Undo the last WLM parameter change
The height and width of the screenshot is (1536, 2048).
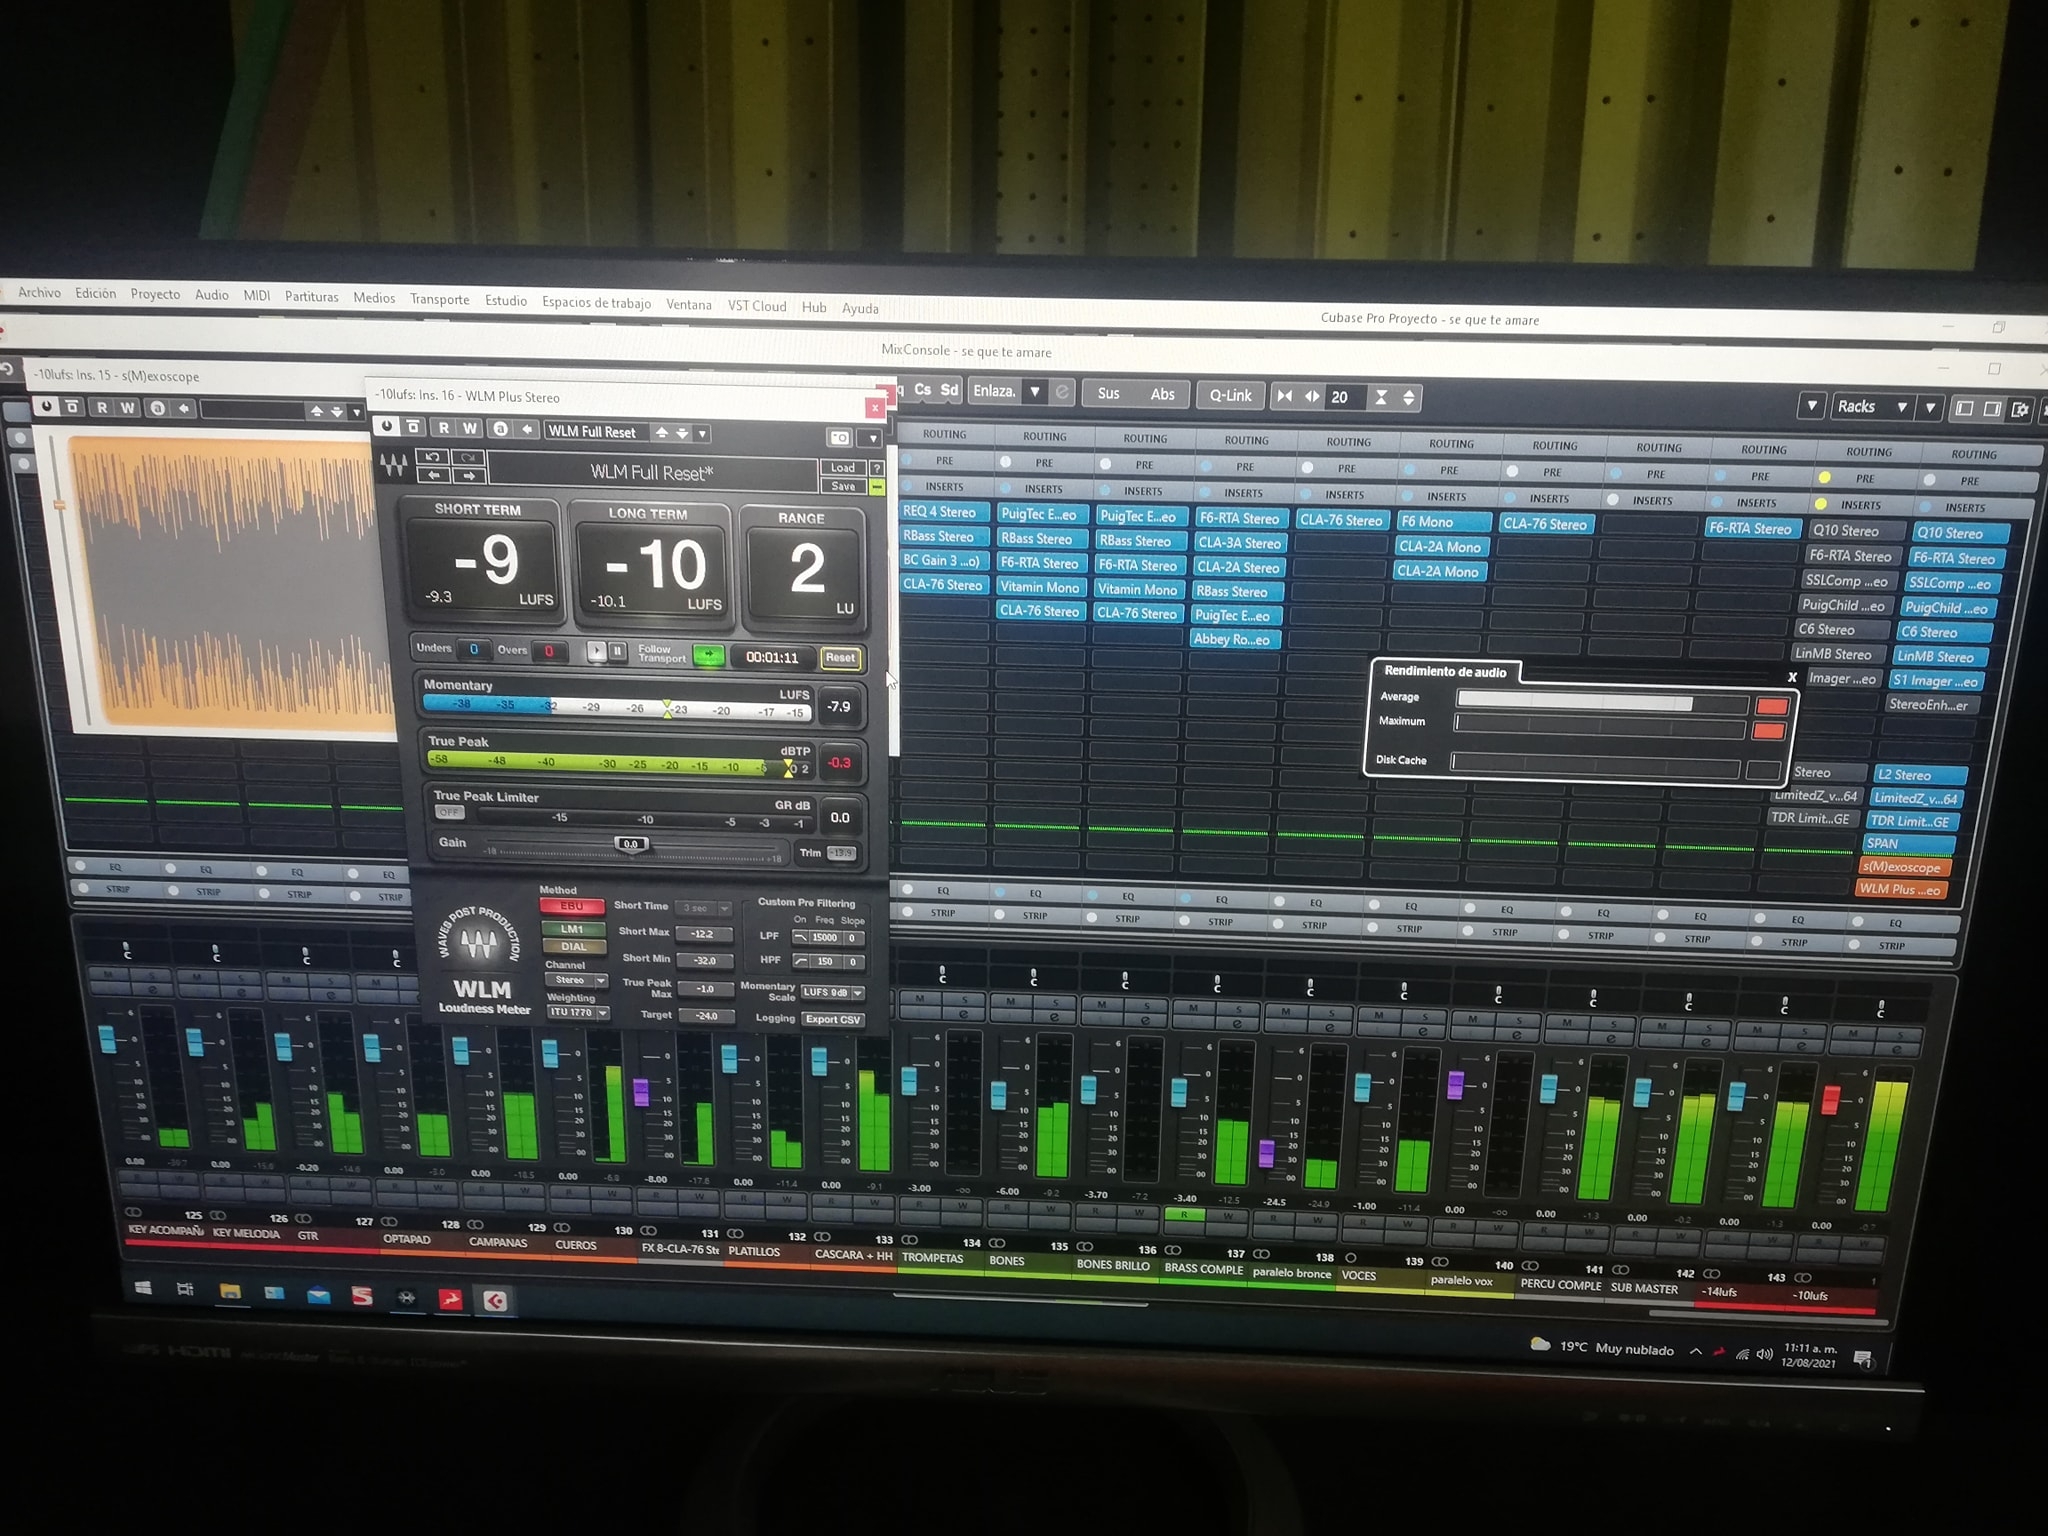coord(433,457)
